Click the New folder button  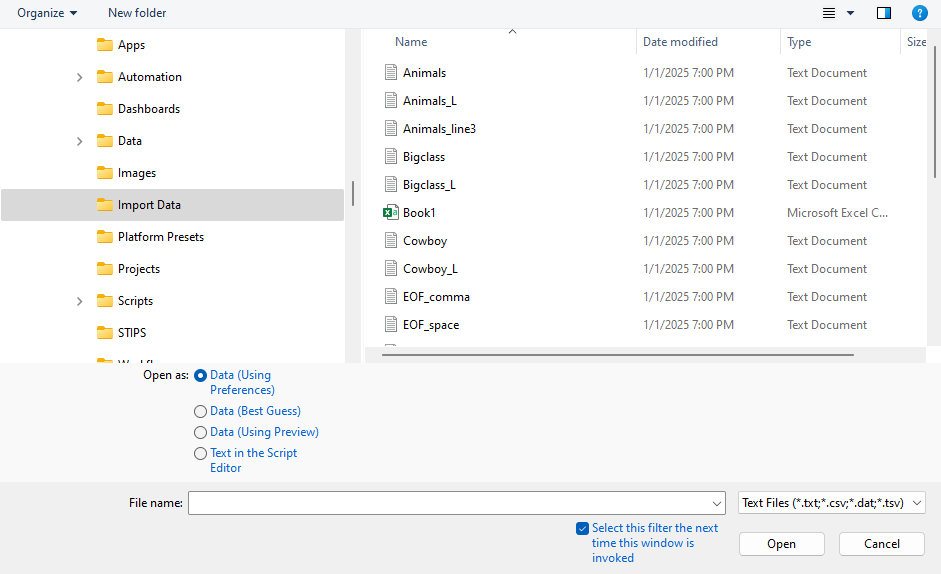coord(137,13)
